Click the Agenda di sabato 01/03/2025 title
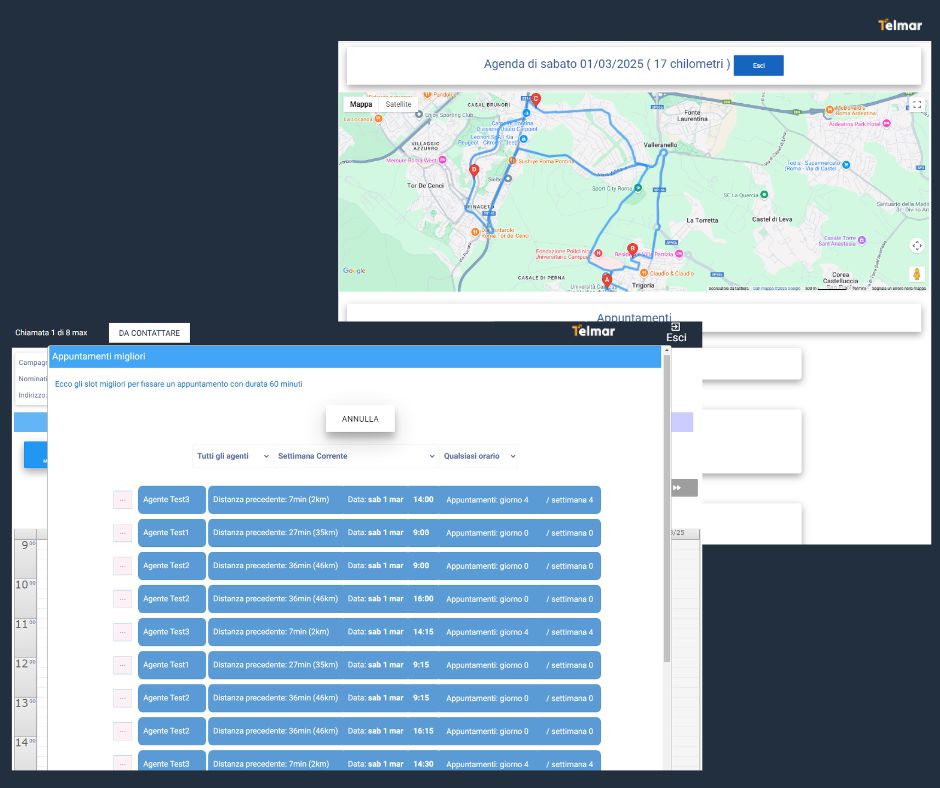The image size is (940, 788). click(x=607, y=64)
